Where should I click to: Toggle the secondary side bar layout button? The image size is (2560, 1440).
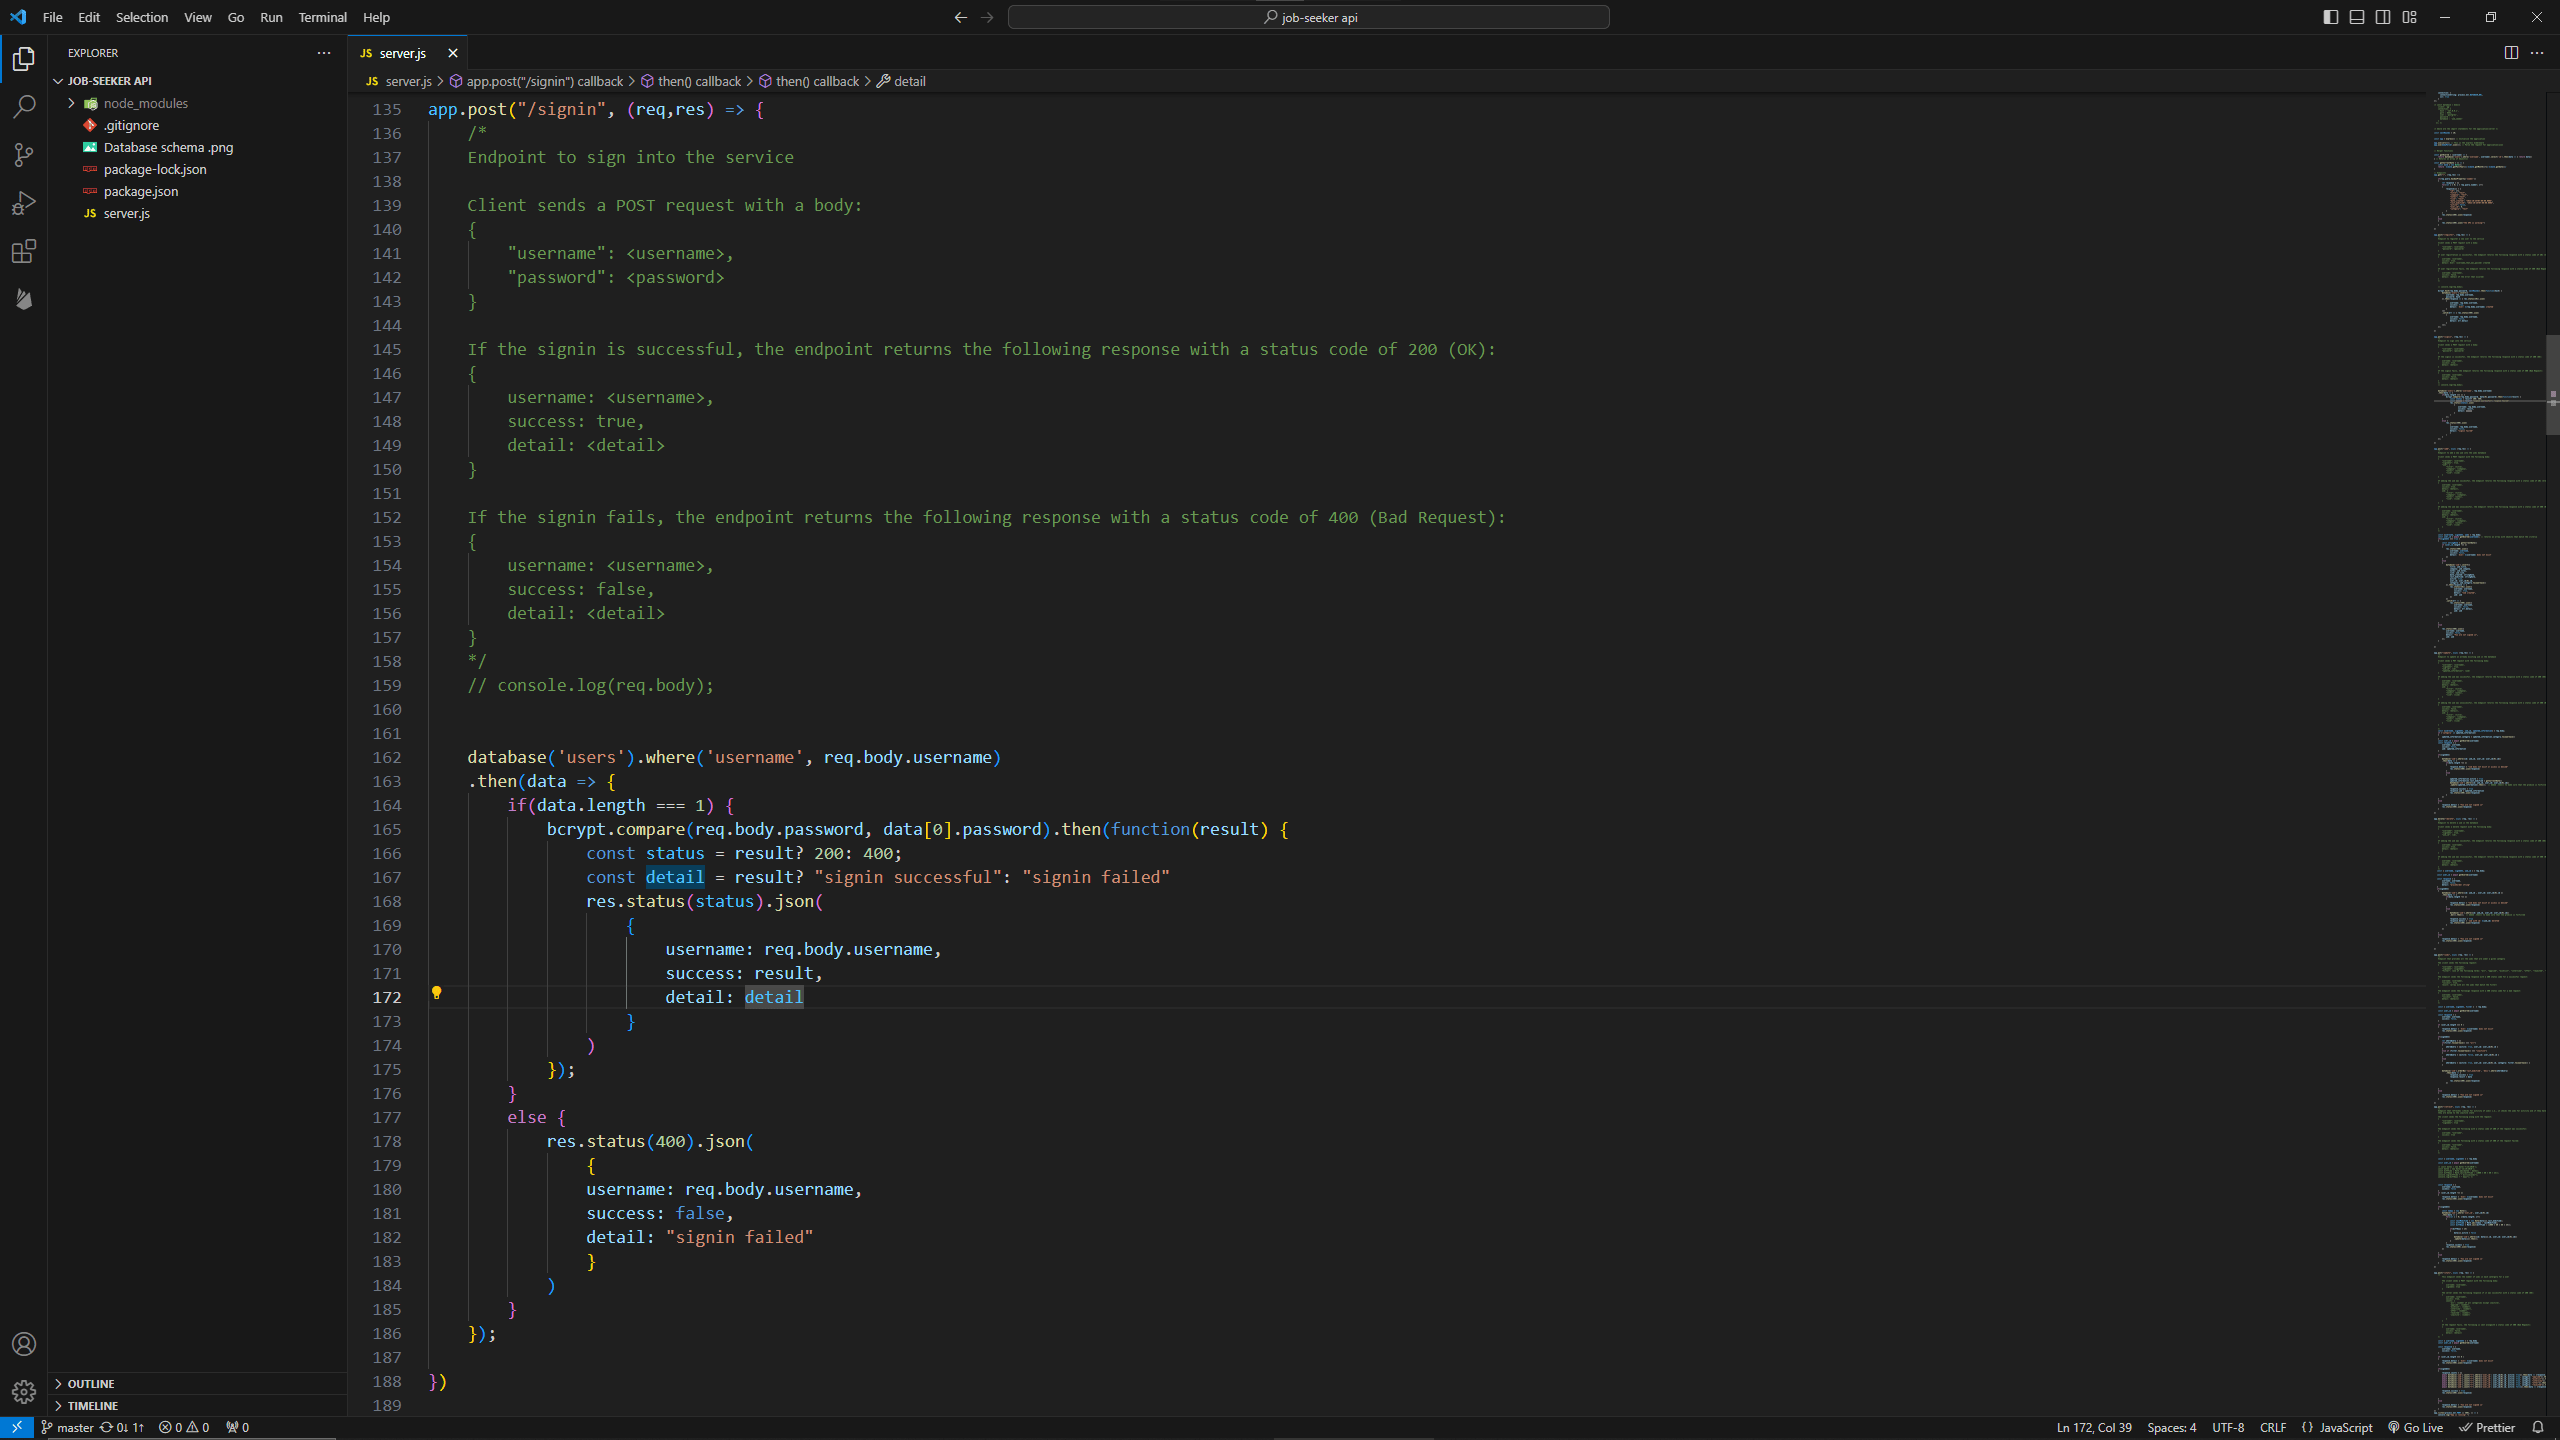2383,17
